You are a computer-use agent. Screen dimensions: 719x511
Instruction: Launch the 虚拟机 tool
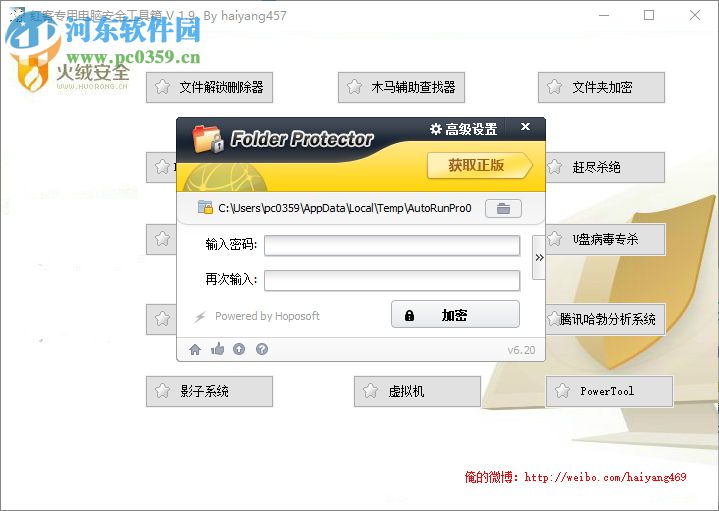pos(417,391)
